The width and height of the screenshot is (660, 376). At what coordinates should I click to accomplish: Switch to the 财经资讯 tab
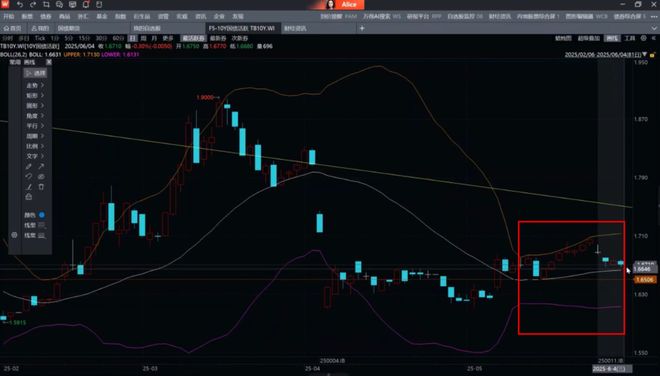click(295, 28)
